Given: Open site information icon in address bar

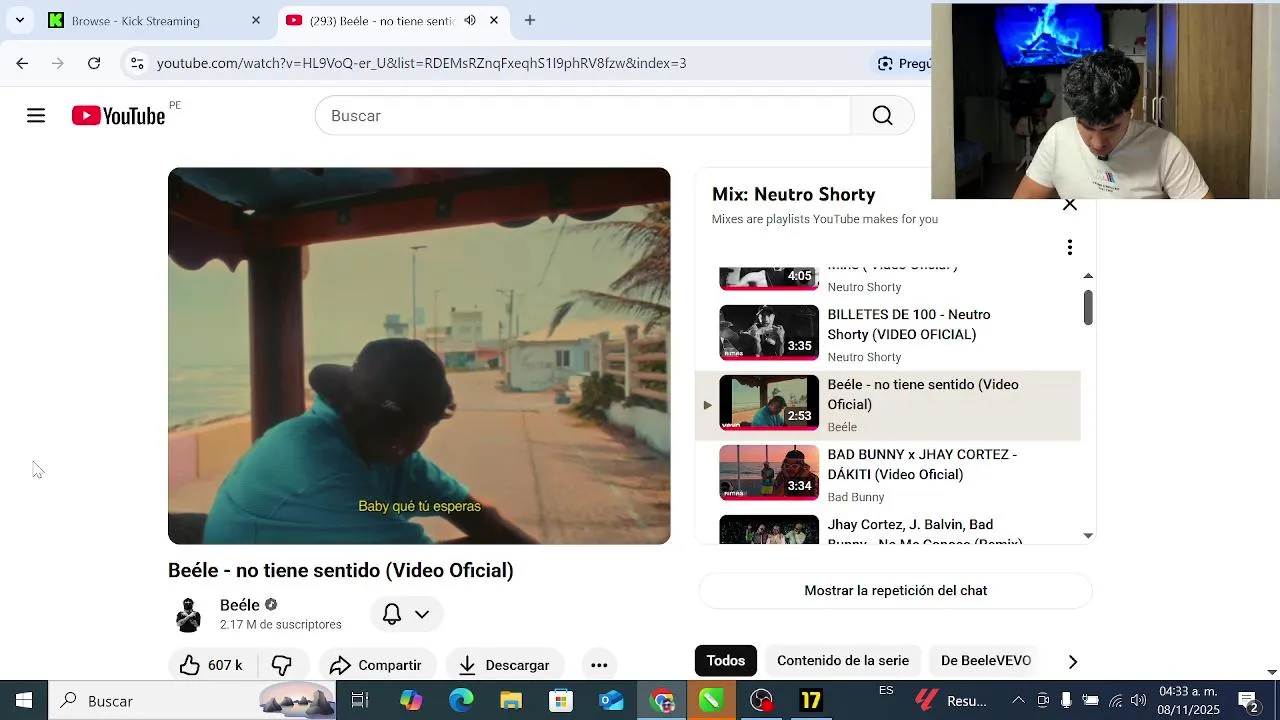Looking at the screenshot, I should 137,63.
